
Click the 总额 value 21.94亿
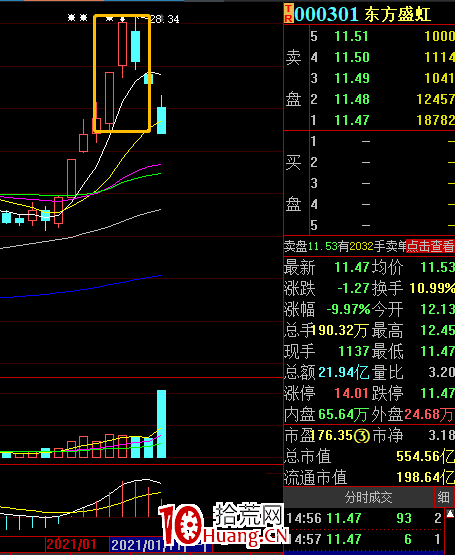[343, 372]
